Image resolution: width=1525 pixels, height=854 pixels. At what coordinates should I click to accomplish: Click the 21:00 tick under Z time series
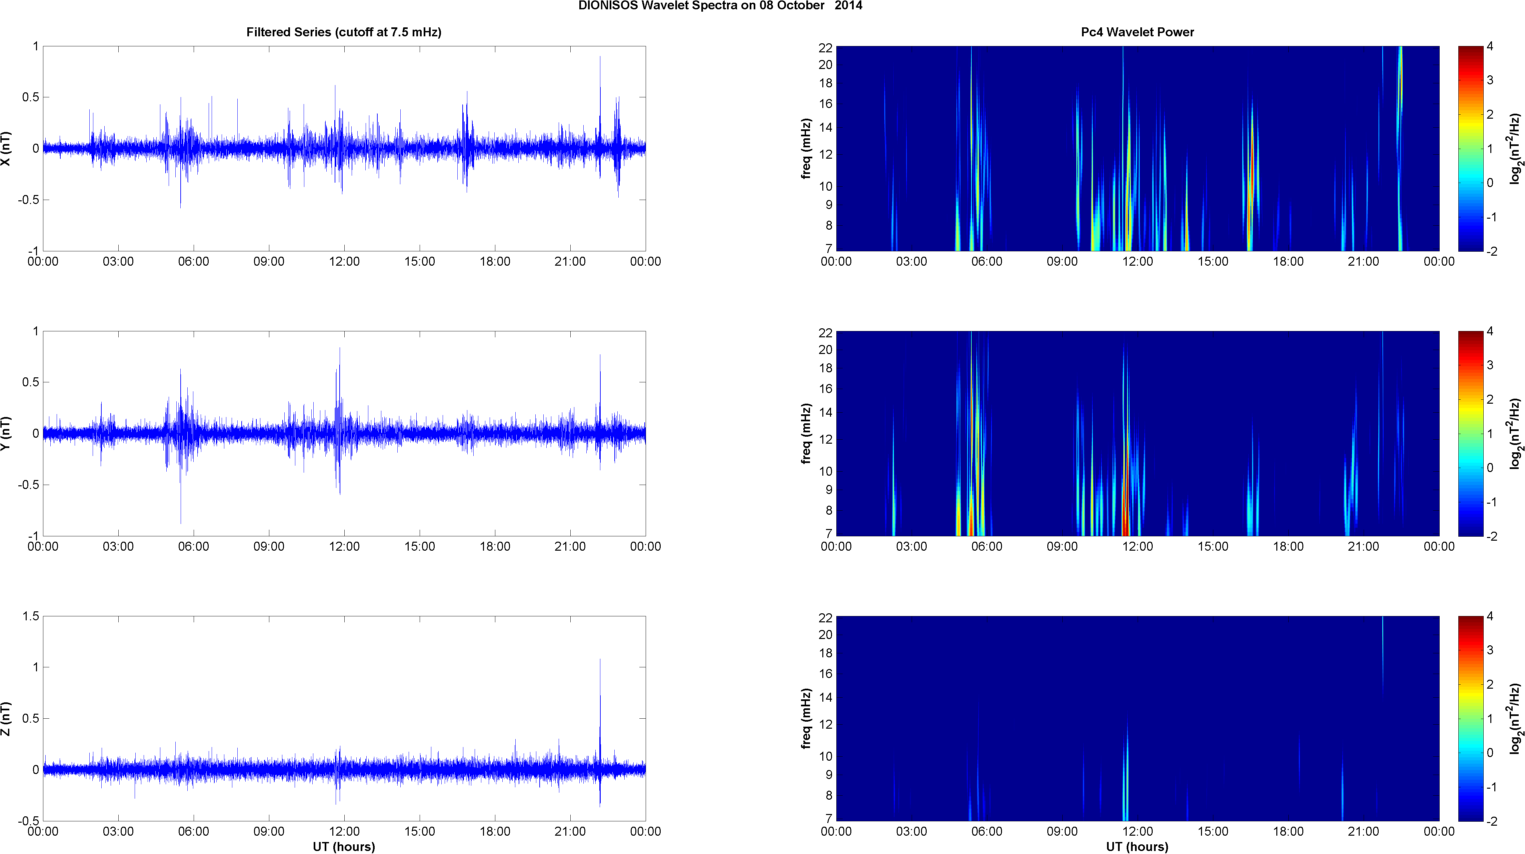[x=570, y=832]
